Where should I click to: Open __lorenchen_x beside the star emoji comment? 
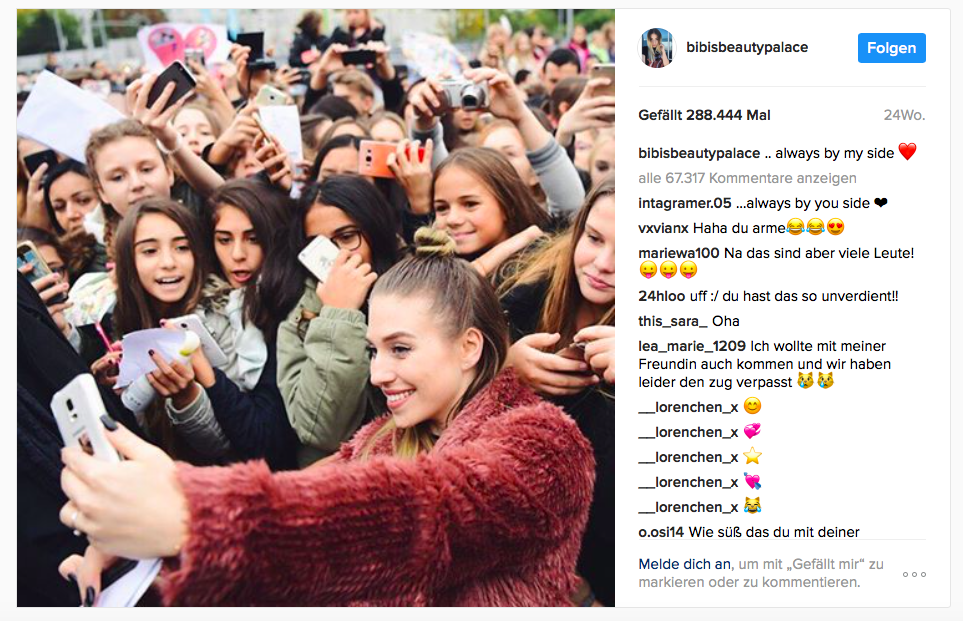(688, 458)
